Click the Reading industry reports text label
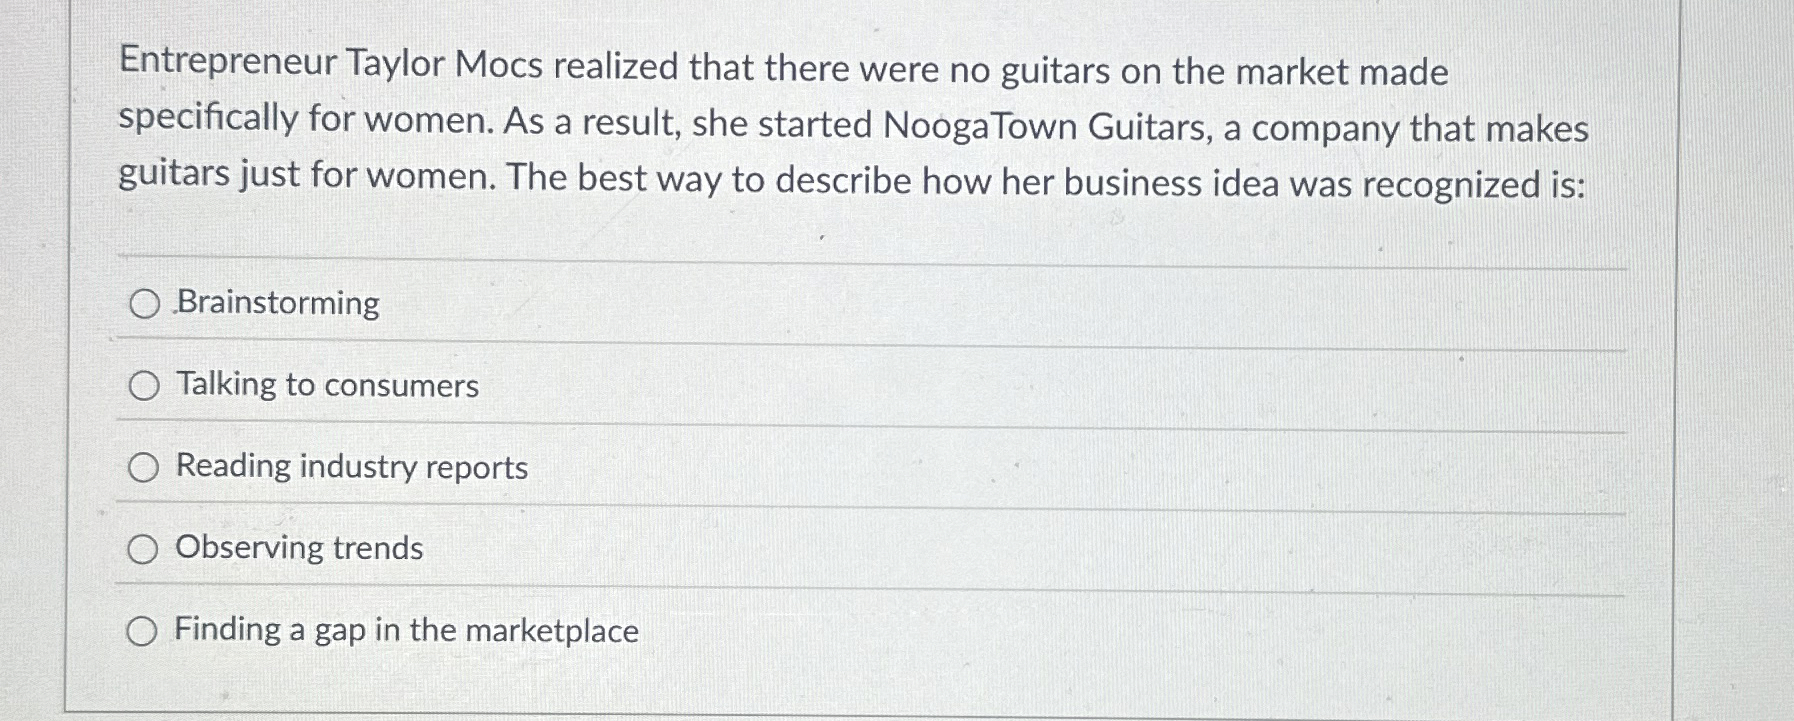Viewport: 1794px width, 721px height. click(x=350, y=466)
